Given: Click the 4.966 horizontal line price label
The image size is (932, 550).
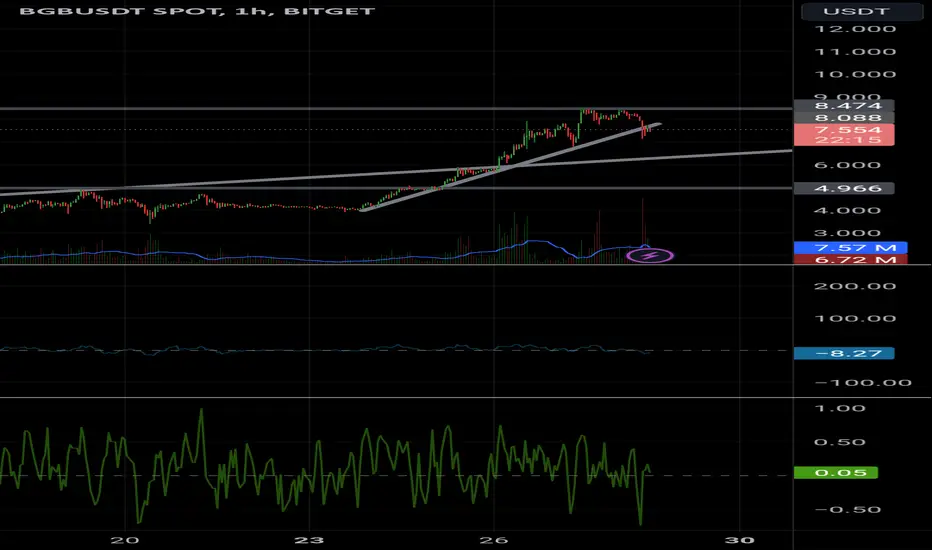Looking at the screenshot, I should (844, 188).
